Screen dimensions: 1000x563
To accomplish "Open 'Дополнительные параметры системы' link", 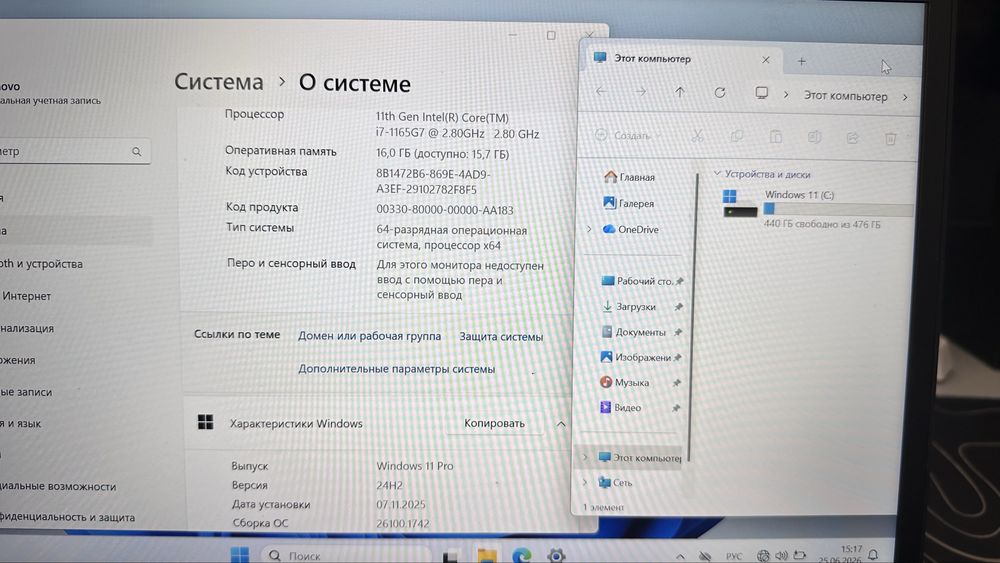I will pyautogui.click(x=396, y=369).
